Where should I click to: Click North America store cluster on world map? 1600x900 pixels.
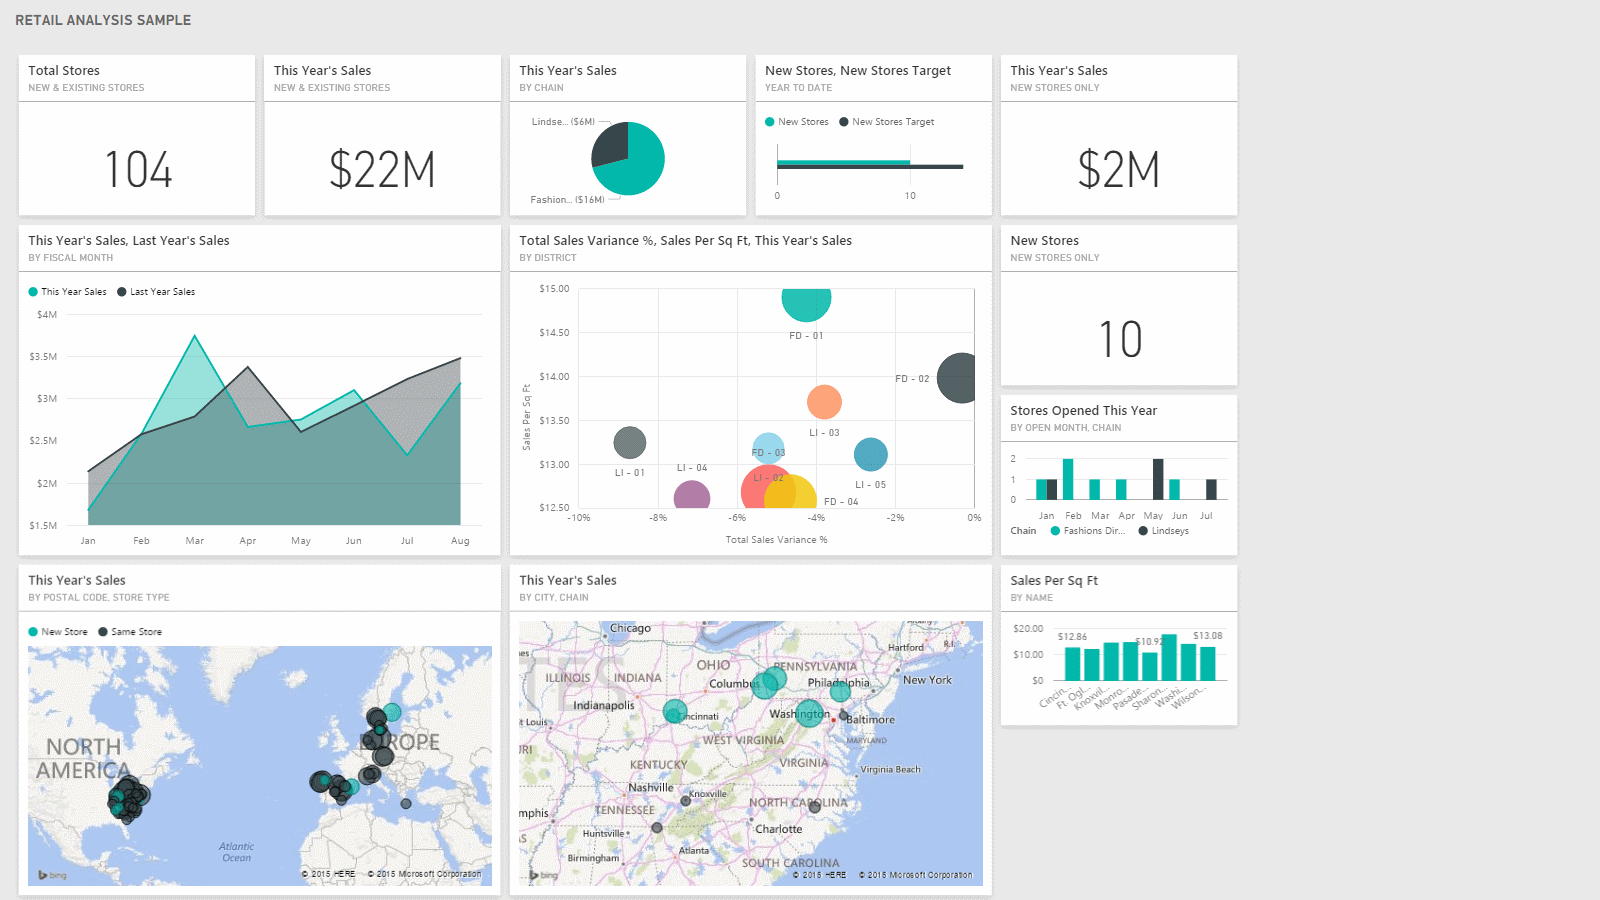point(128,800)
